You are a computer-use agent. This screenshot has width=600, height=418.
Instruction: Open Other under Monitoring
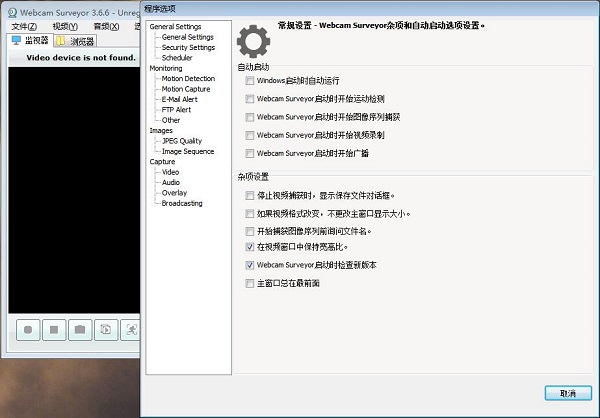171,120
